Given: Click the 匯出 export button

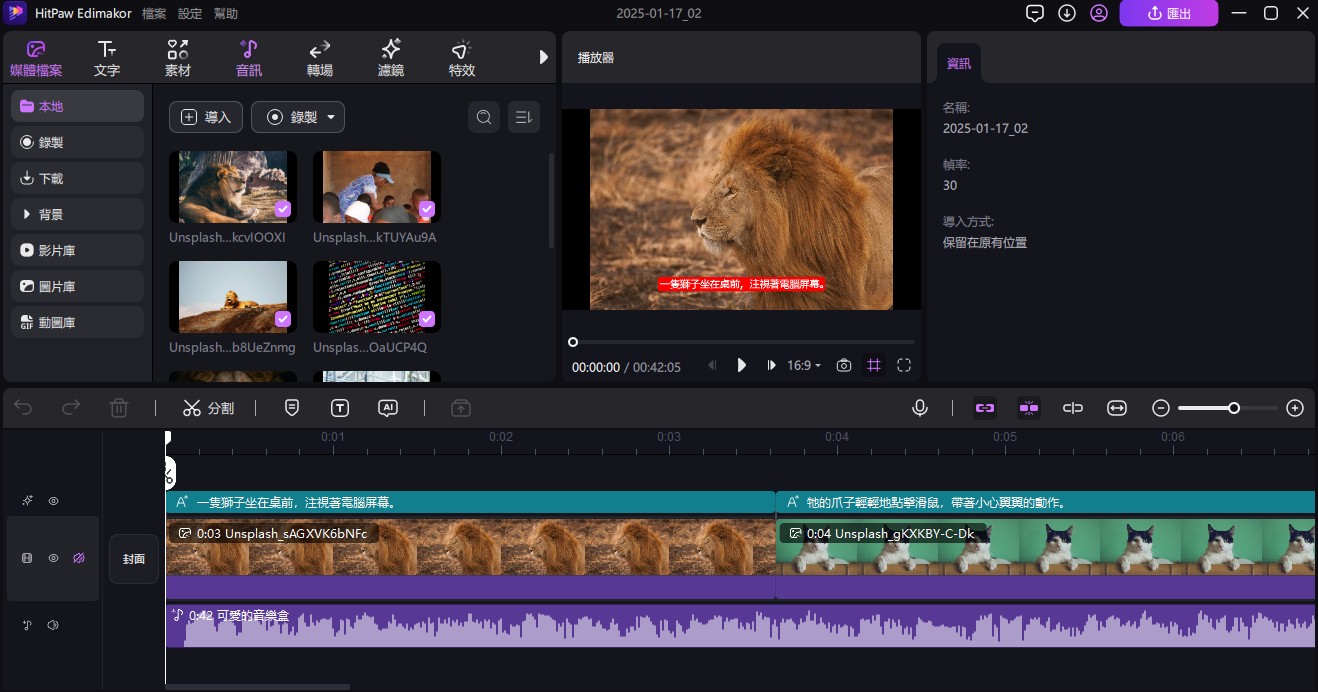Looking at the screenshot, I should 1168,13.
